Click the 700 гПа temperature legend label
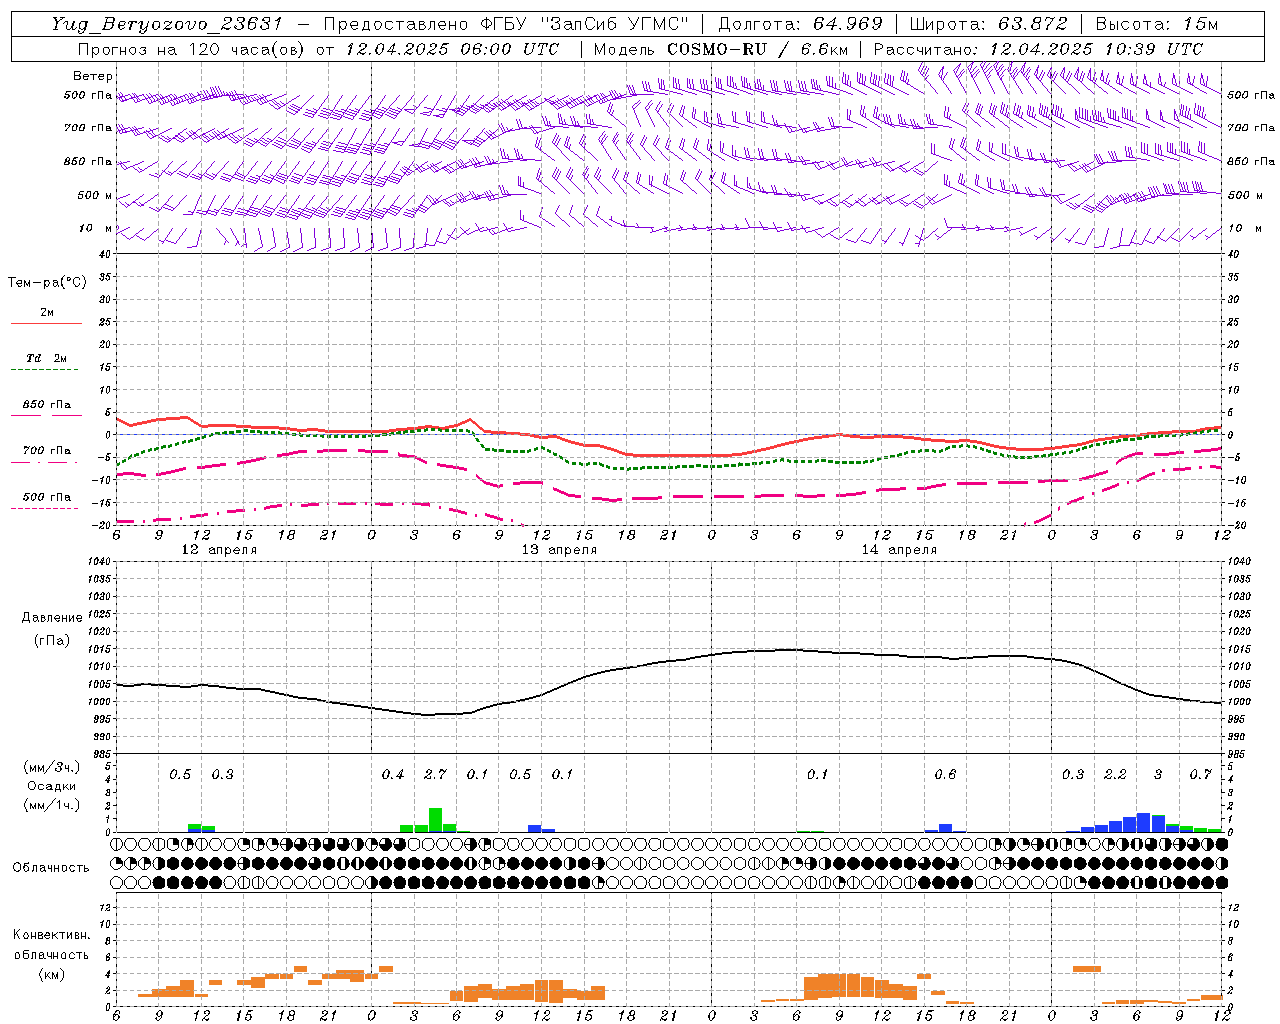This screenshot has width=1280, height=1024. (x=46, y=451)
